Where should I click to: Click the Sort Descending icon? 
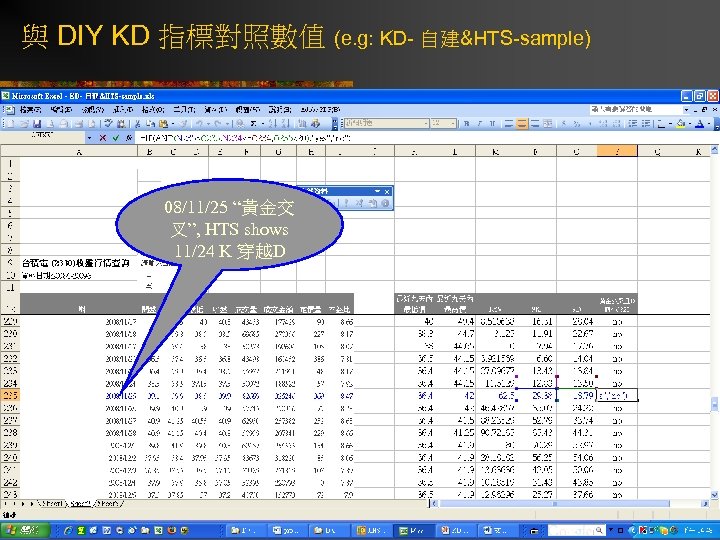[x=285, y=124]
